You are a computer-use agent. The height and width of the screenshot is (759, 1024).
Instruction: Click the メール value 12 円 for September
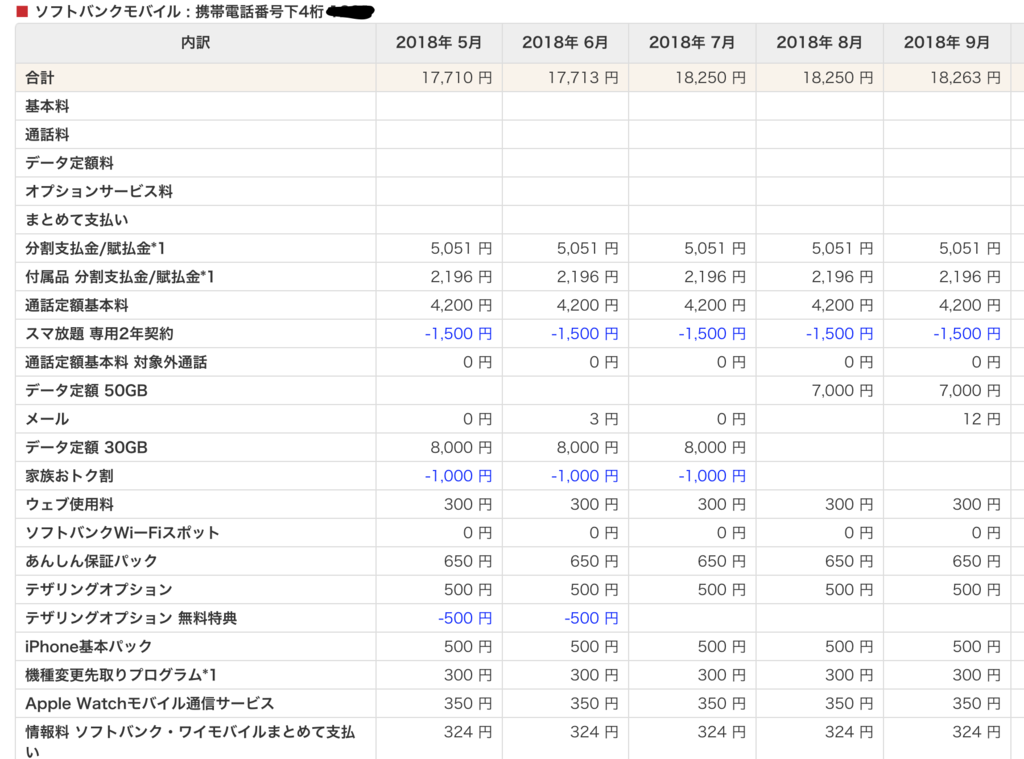pyautogui.click(x=982, y=419)
